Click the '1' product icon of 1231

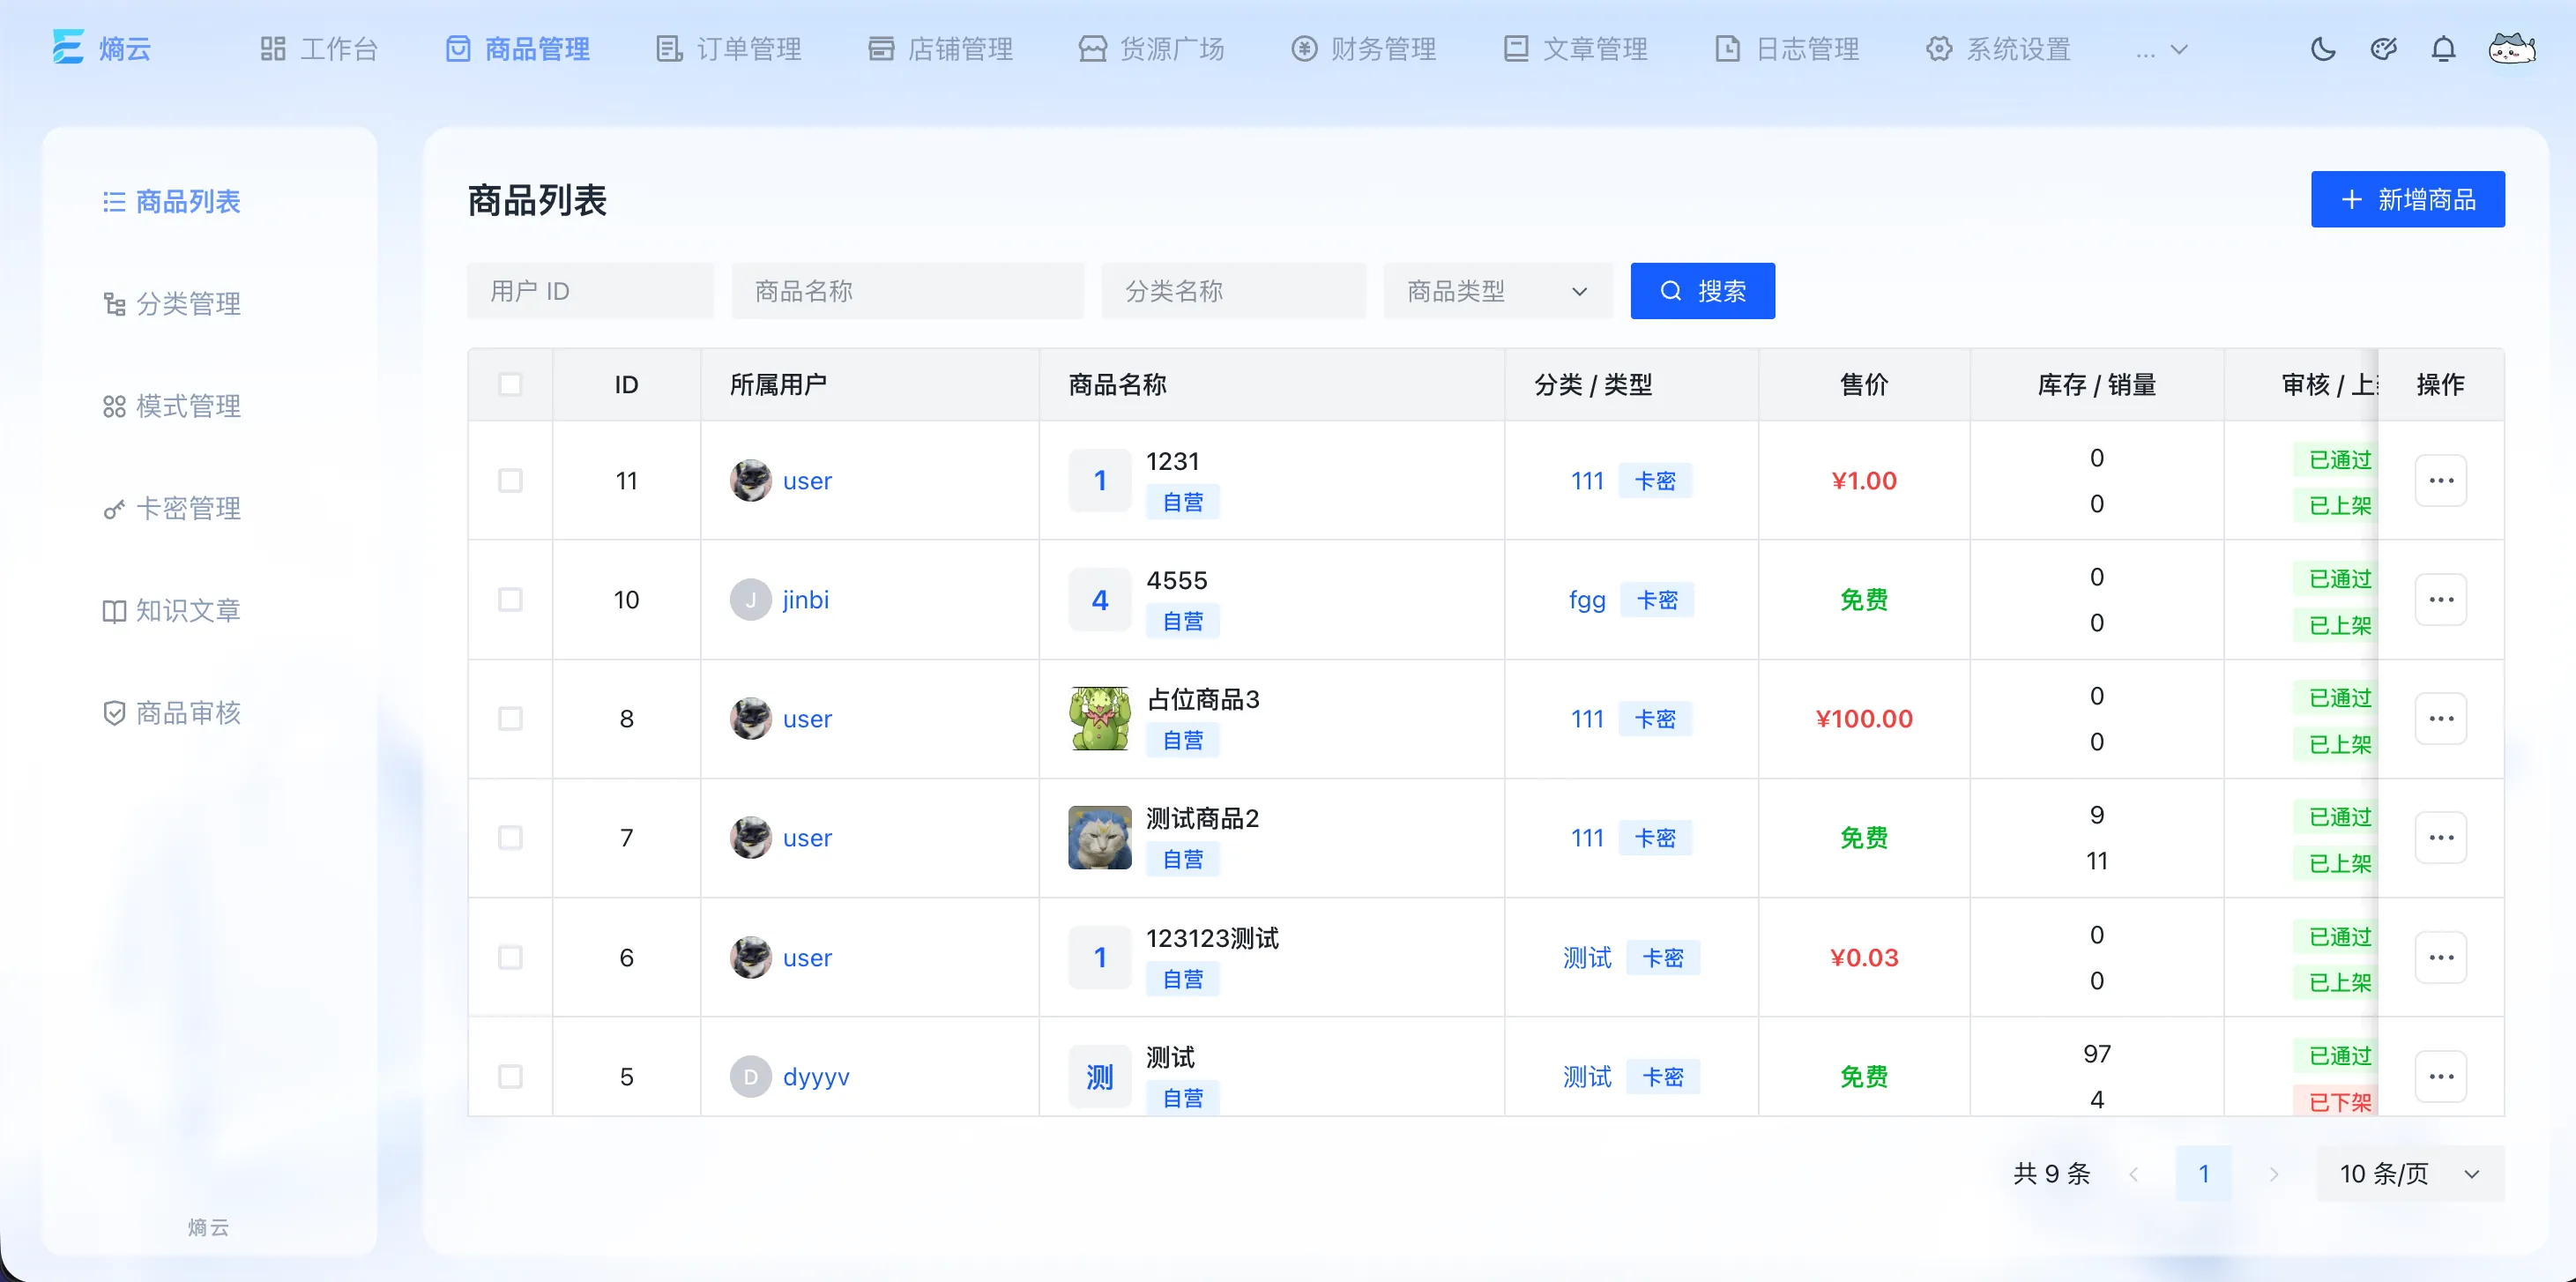coord(1099,480)
